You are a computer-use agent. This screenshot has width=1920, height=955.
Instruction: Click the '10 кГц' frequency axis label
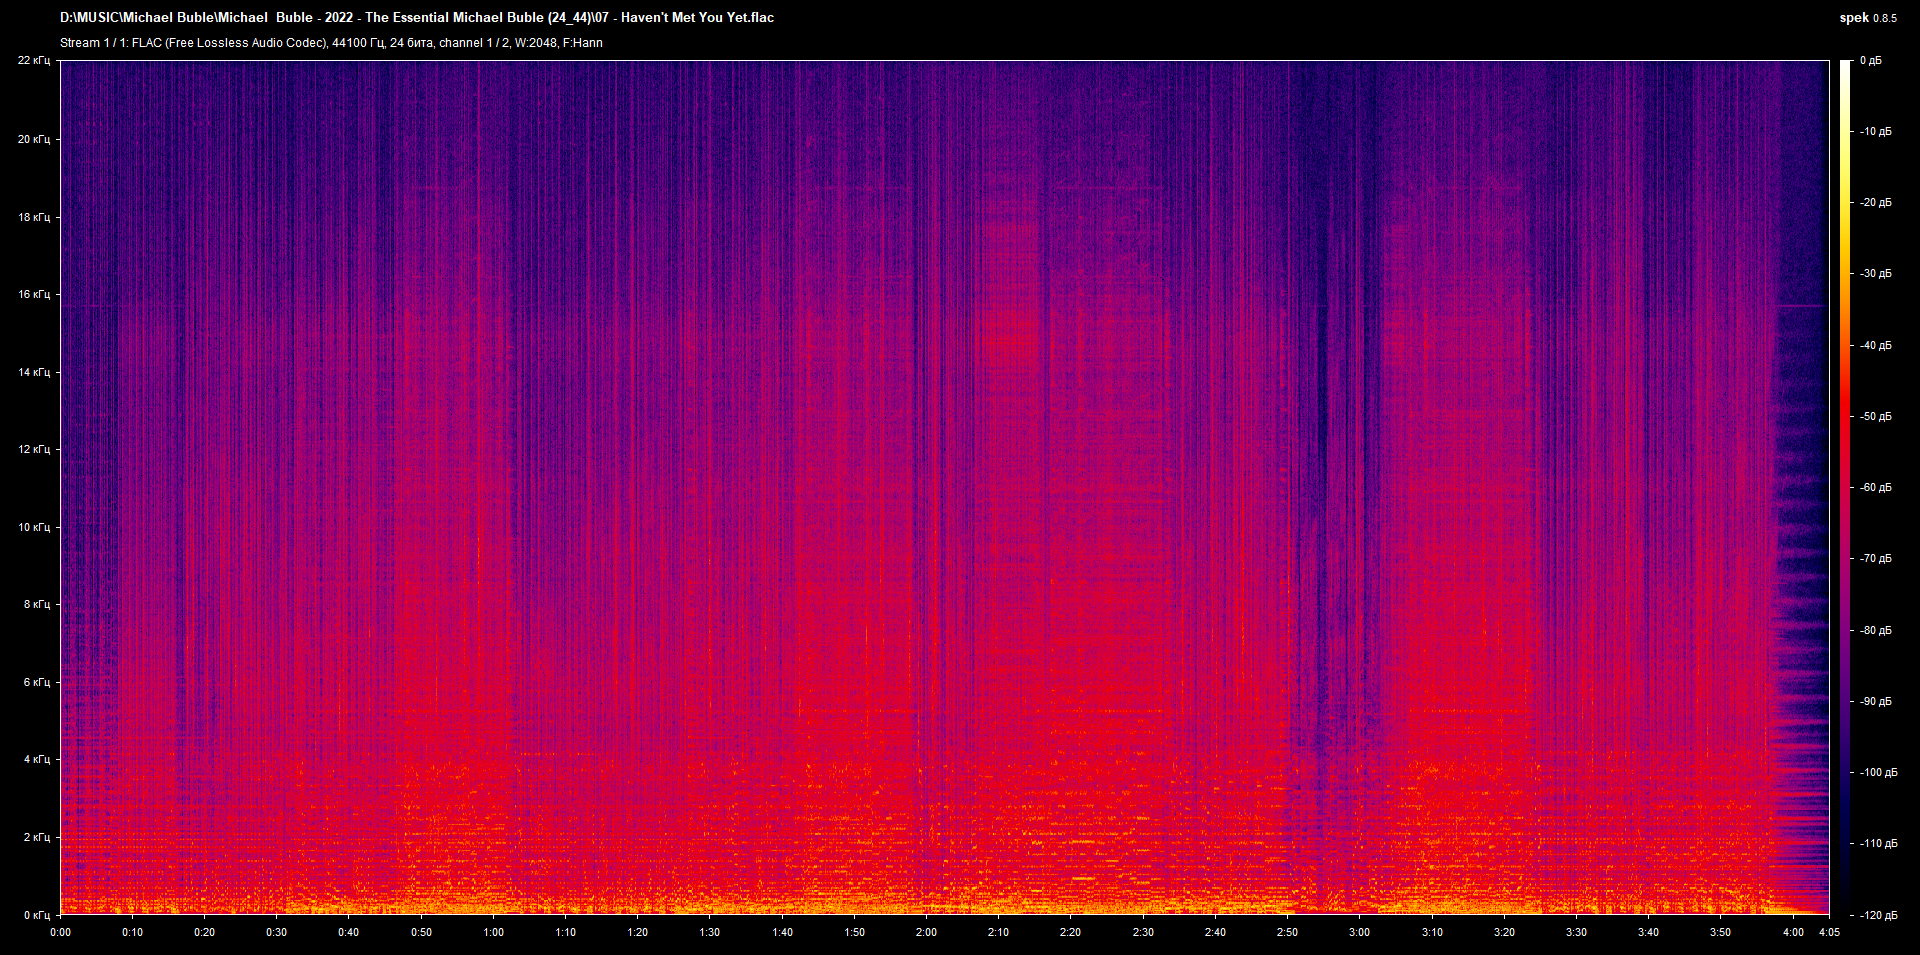pyautogui.click(x=34, y=527)
